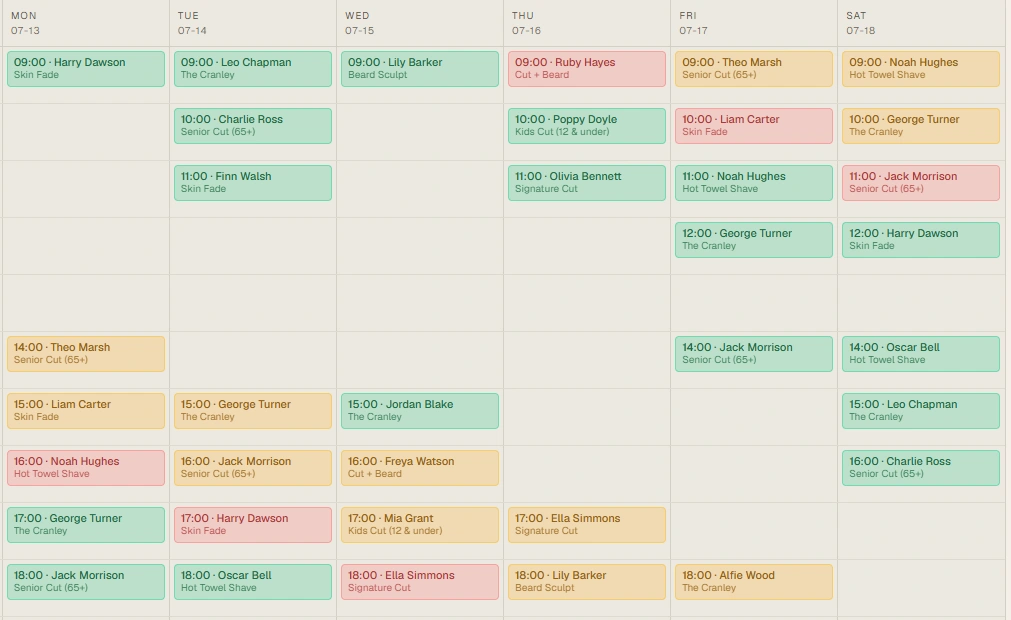Open Jack Morrison's Monday 18:00 Senior Cut booking
1011x620 pixels.
(x=86, y=582)
